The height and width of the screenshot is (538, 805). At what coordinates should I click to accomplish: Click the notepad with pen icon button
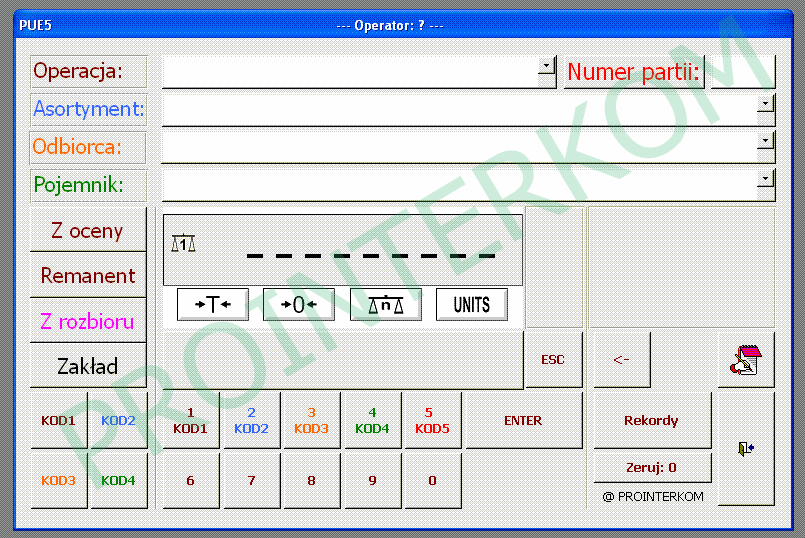746,360
